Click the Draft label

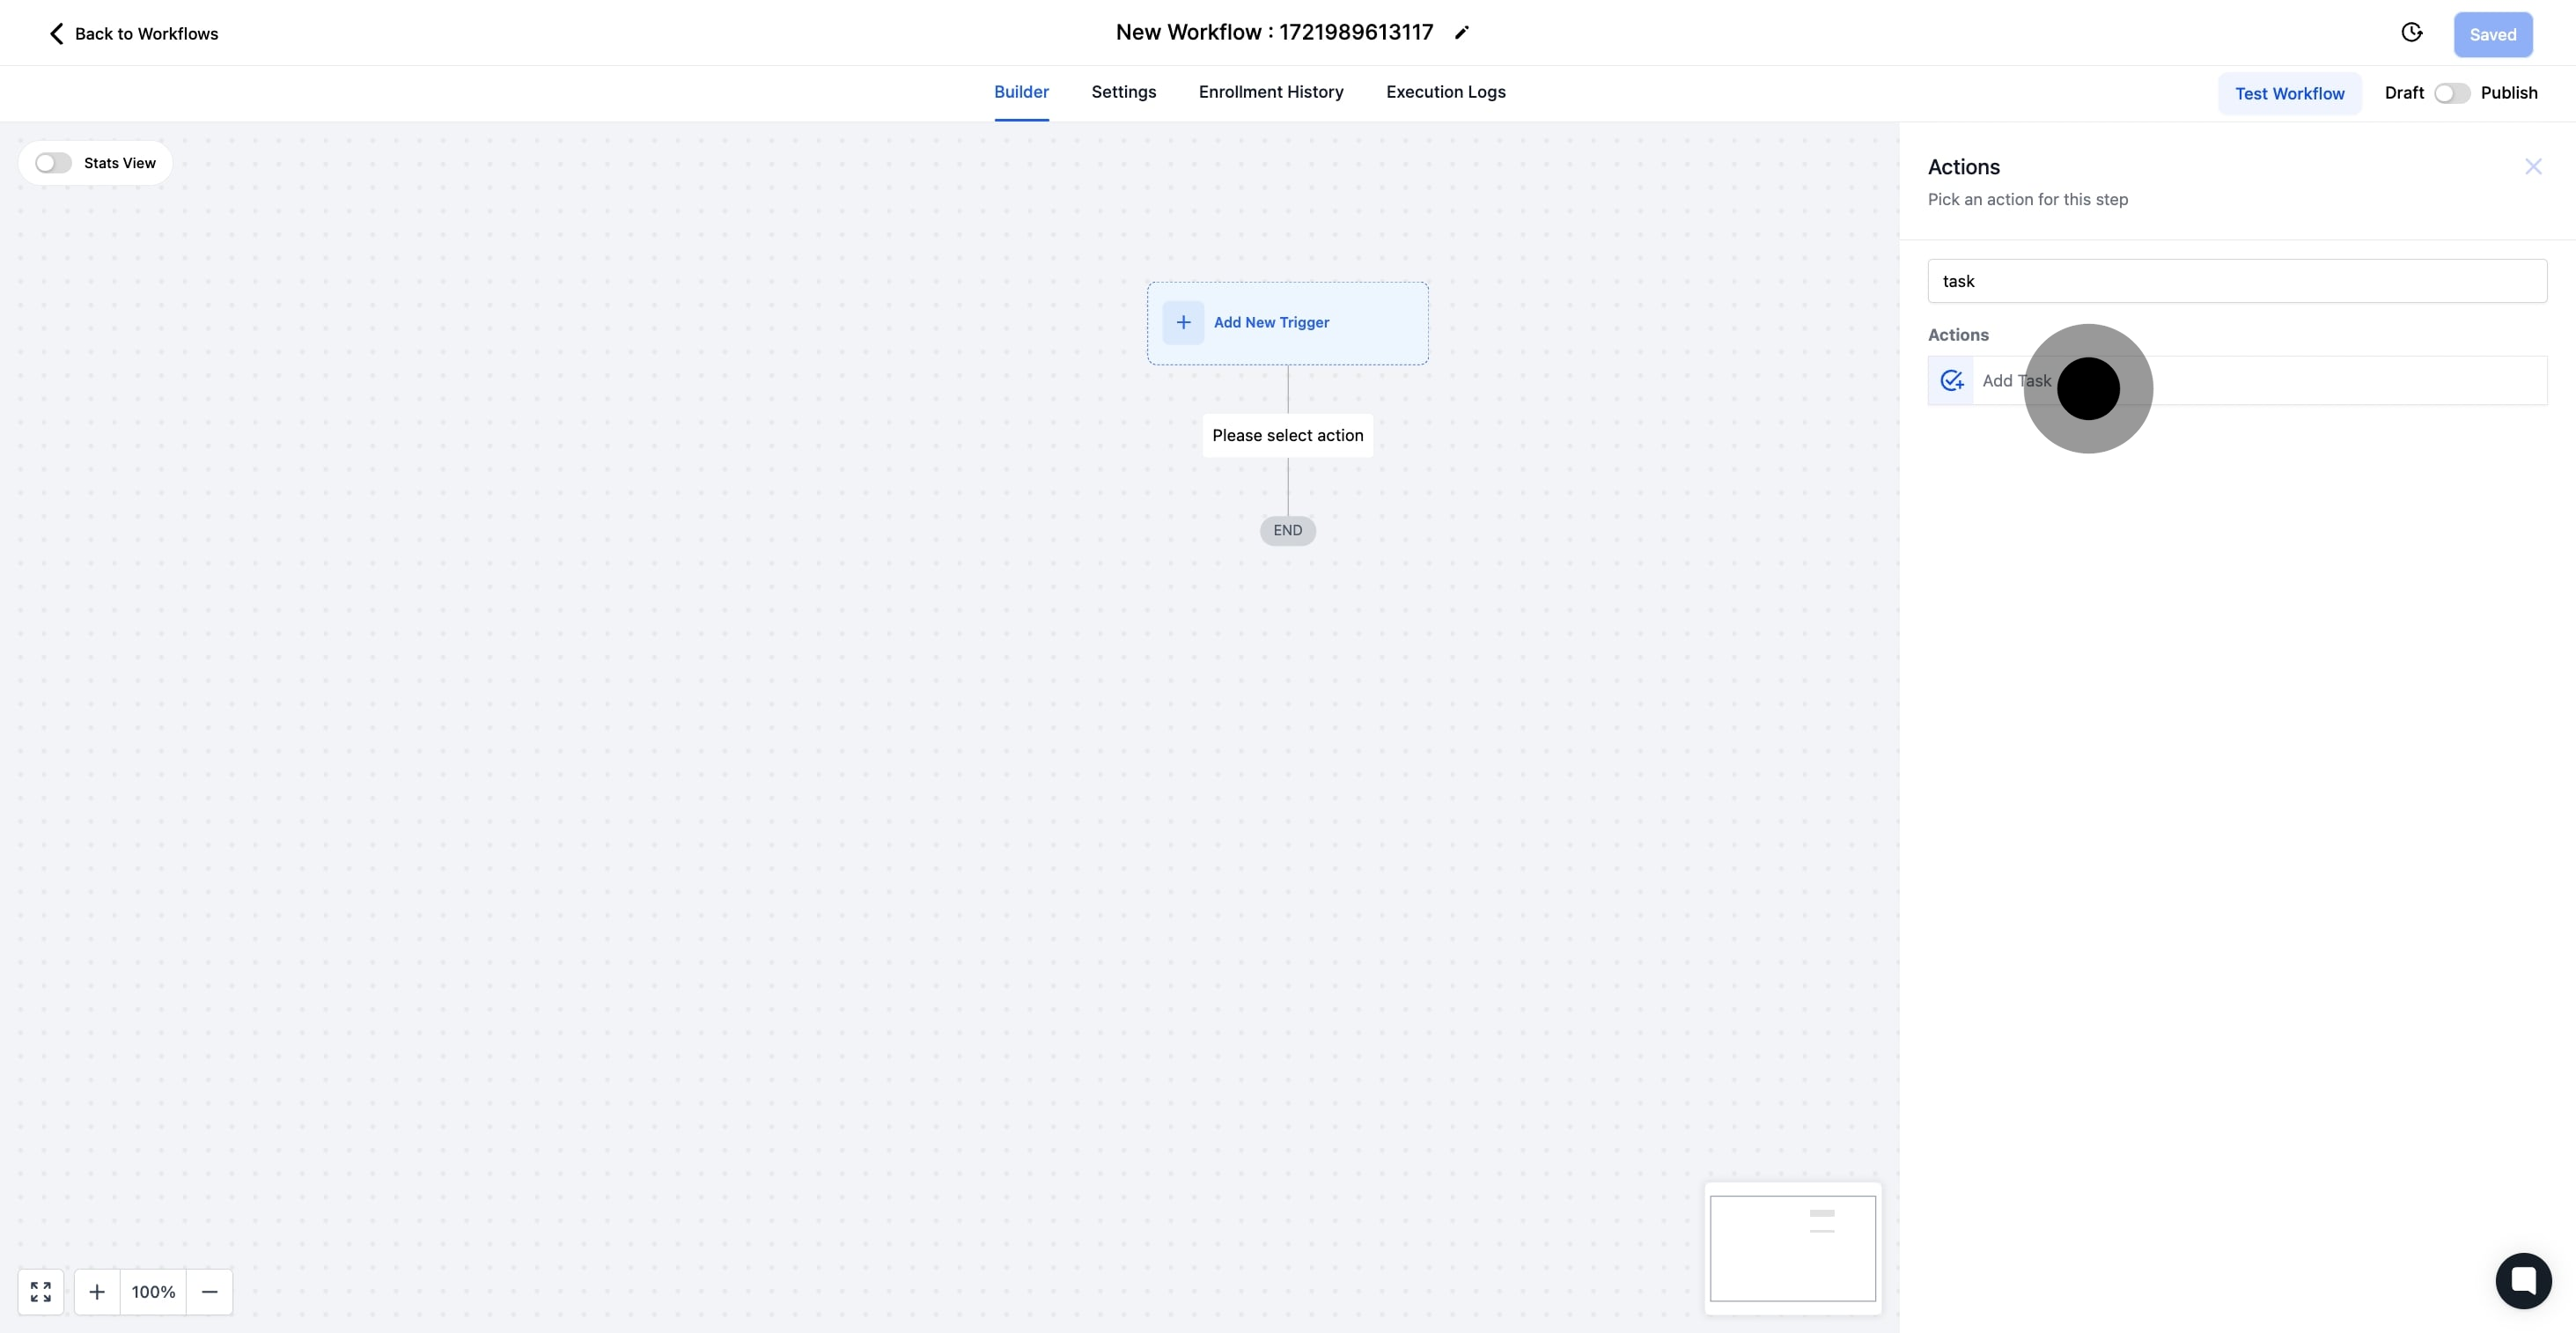[x=2404, y=93]
